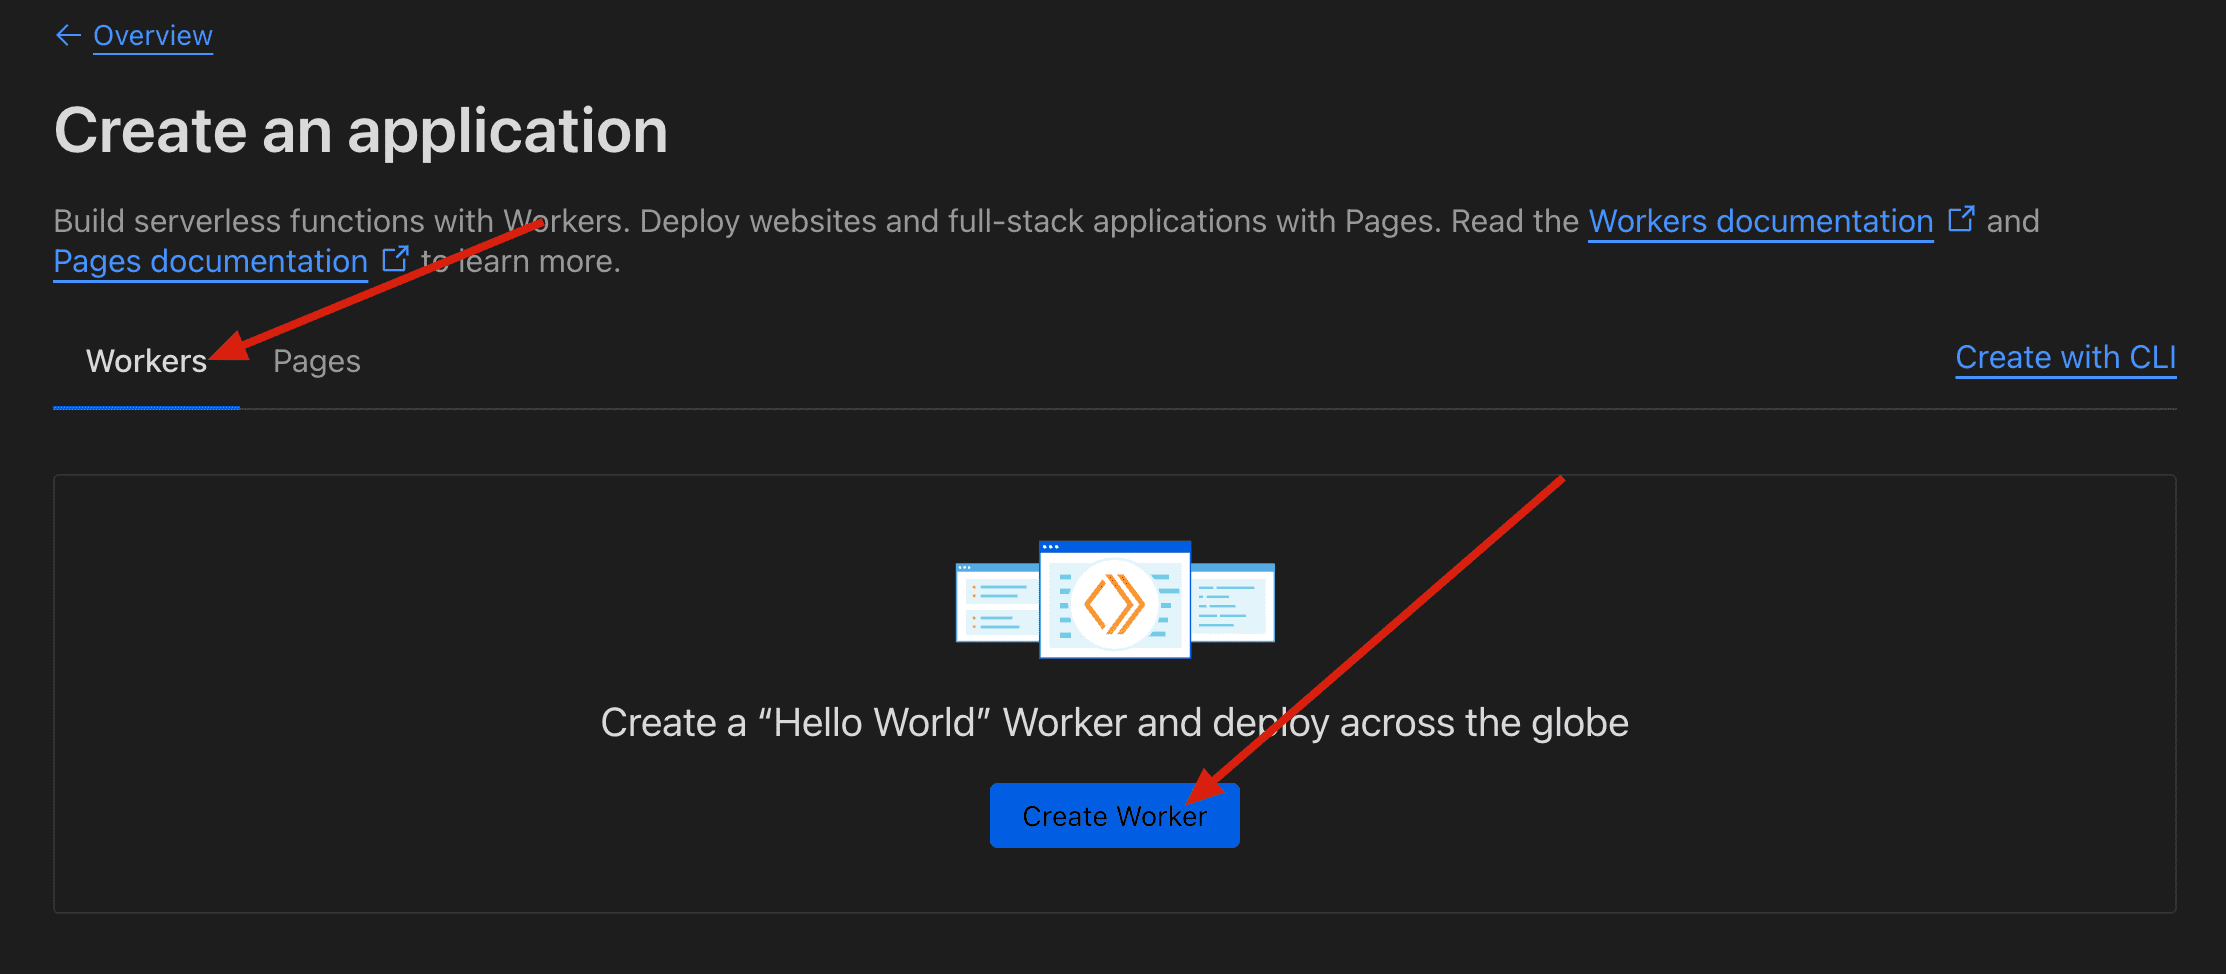Screen dimensions: 2226x974
Task: Open the Pages documentation link
Action: [x=210, y=261]
